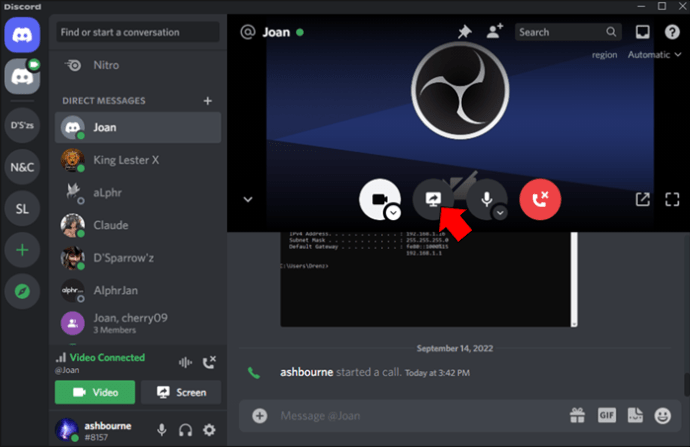Deafen using headphones icon
This screenshot has height=447, width=690.
186,430
